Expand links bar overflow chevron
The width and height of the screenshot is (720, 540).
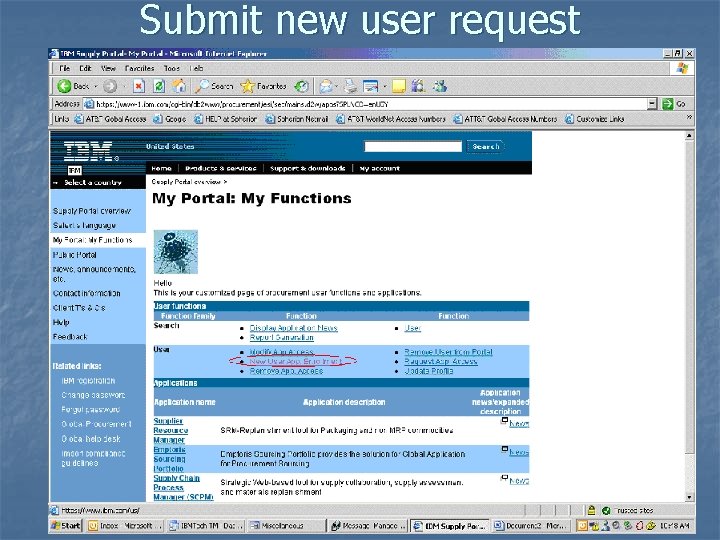tap(689, 118)
